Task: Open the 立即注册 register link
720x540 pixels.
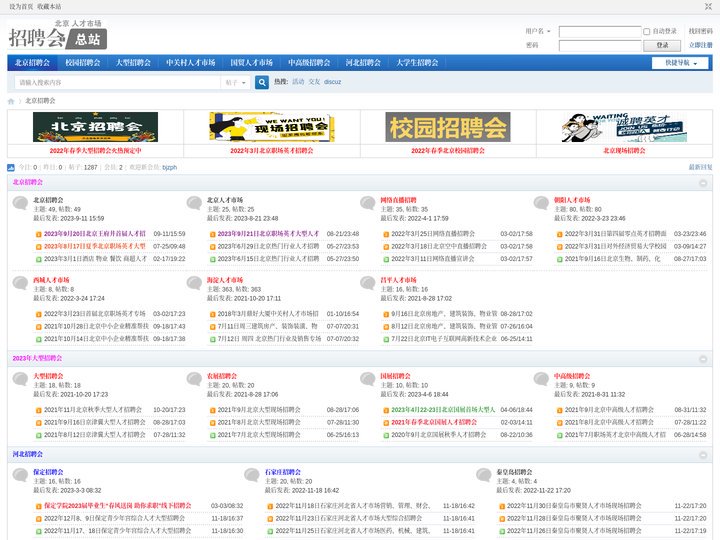Action: (700, 45)
